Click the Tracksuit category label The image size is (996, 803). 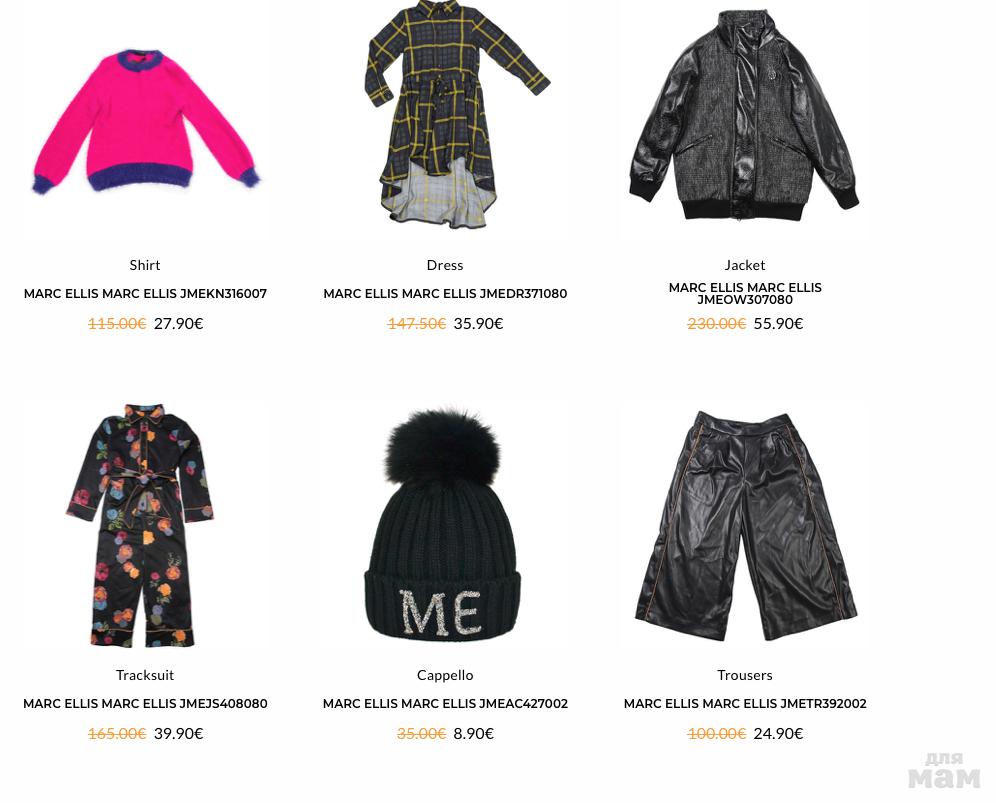pyautogui.click(x=145, y=675)
